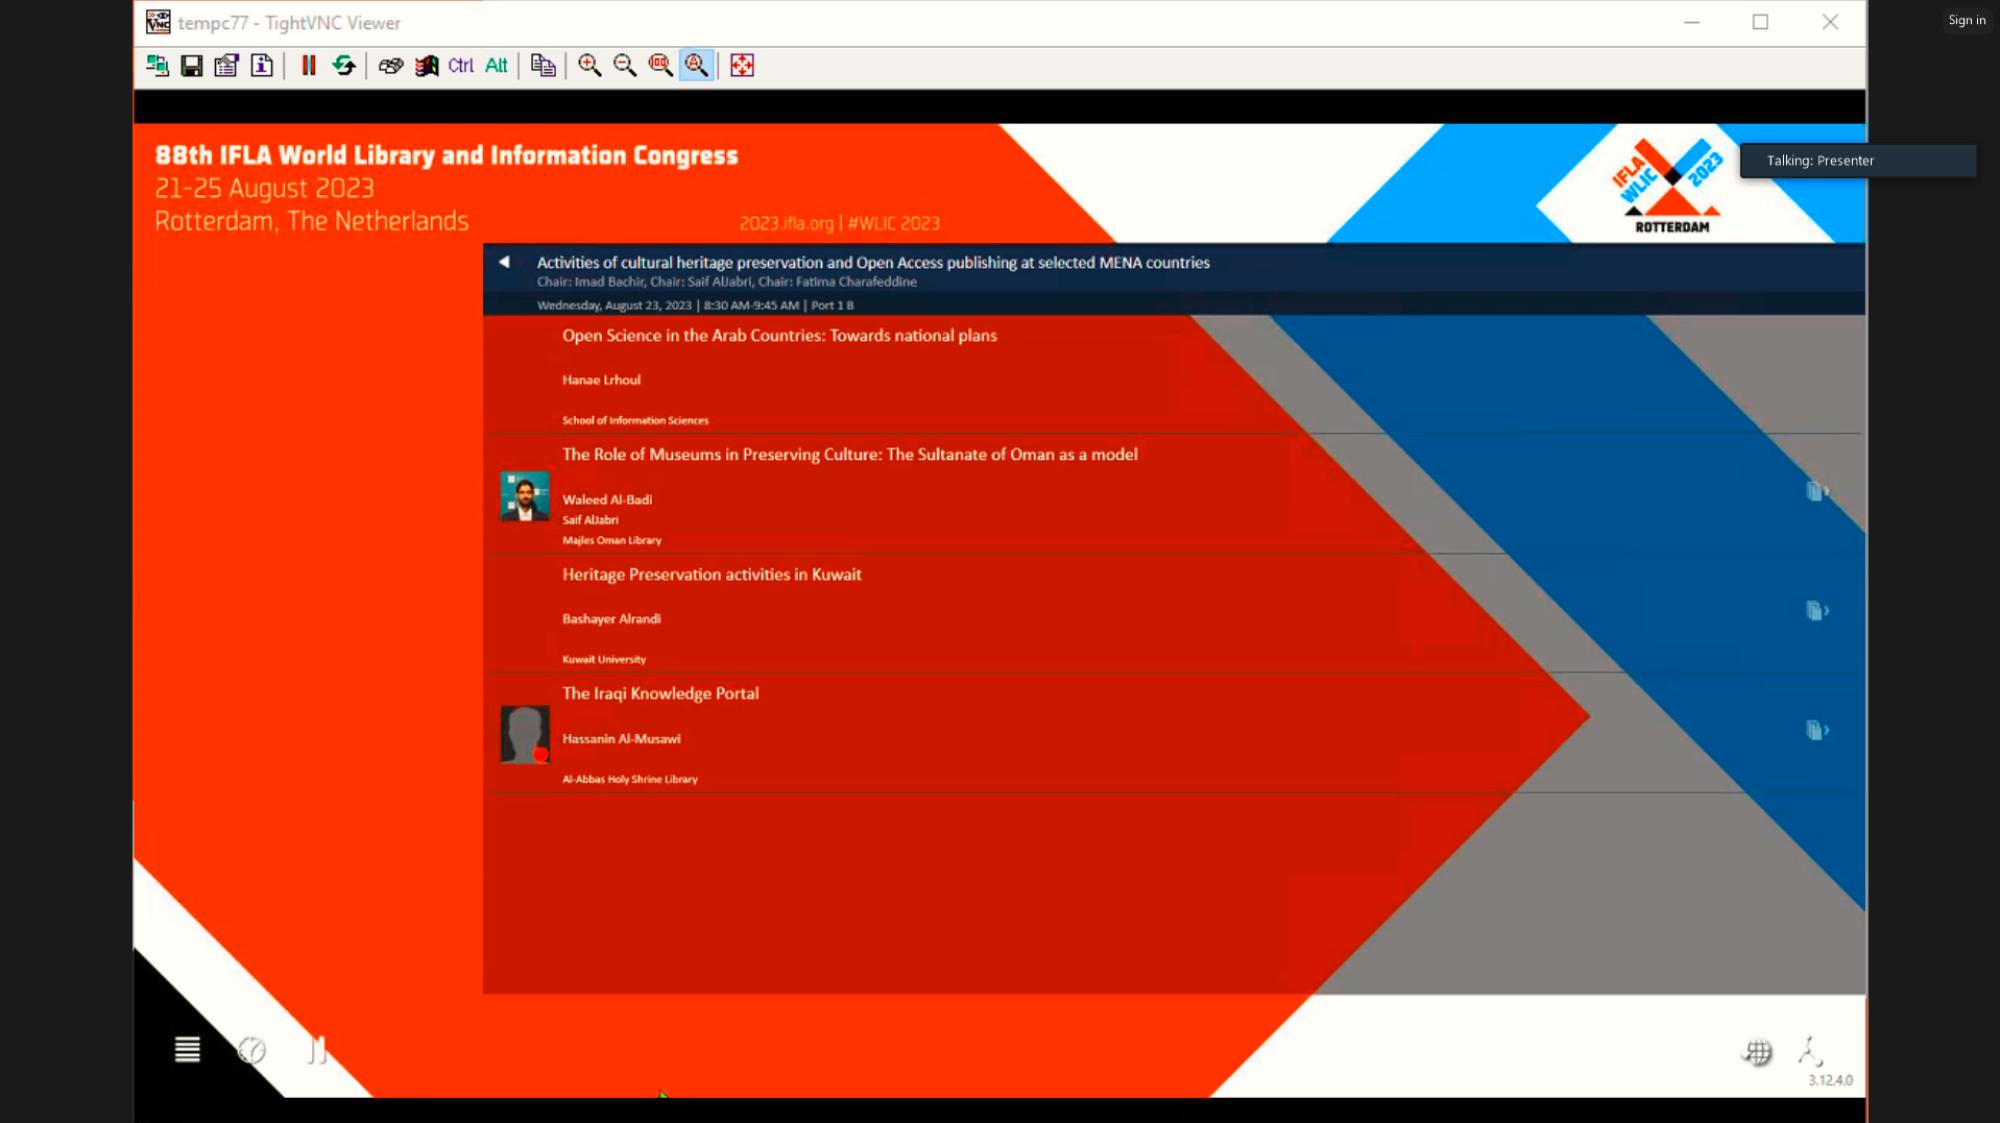The height and width of the screenshot is (1123, 2000).
Task: Open file transfer icon
Action: pos(543,66)
